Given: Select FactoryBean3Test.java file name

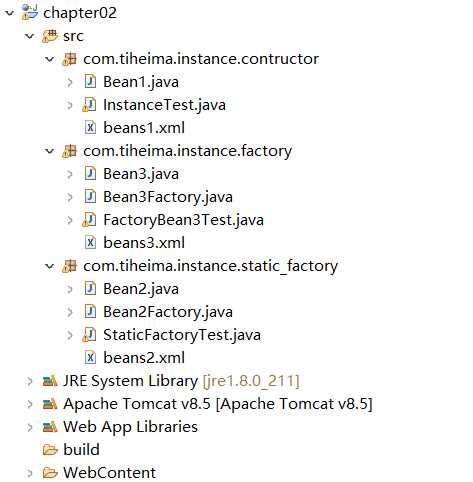Looking at the screenshot, I should click(x=183, y=220).
